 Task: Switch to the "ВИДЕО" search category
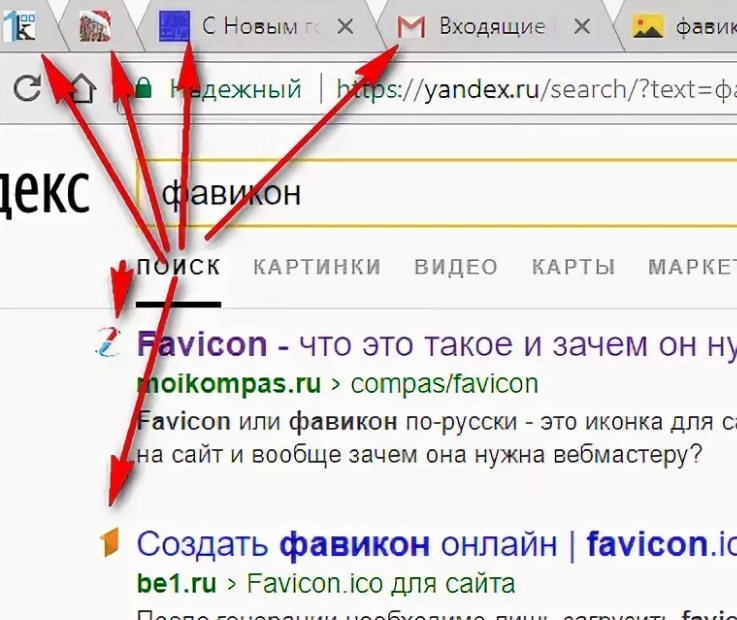(x=456, y=267)
